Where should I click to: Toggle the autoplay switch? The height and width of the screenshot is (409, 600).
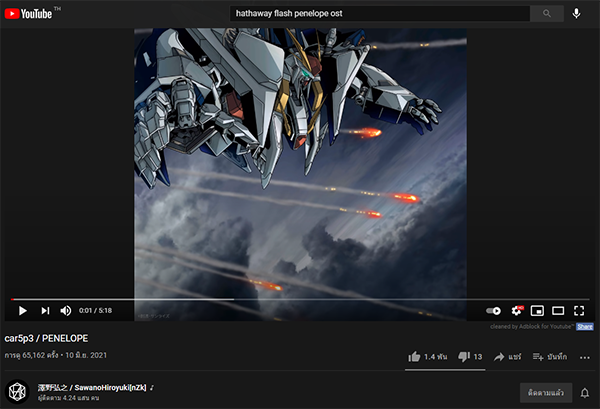pyautogui.click(x=493, y=311)
